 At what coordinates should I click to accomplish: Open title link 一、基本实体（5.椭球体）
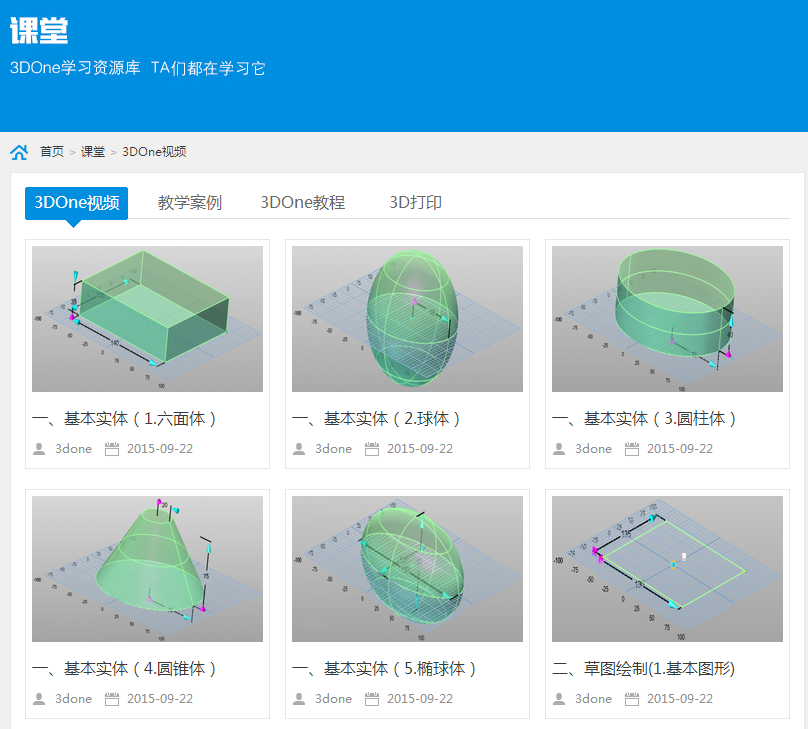click(x=385, y=669)
